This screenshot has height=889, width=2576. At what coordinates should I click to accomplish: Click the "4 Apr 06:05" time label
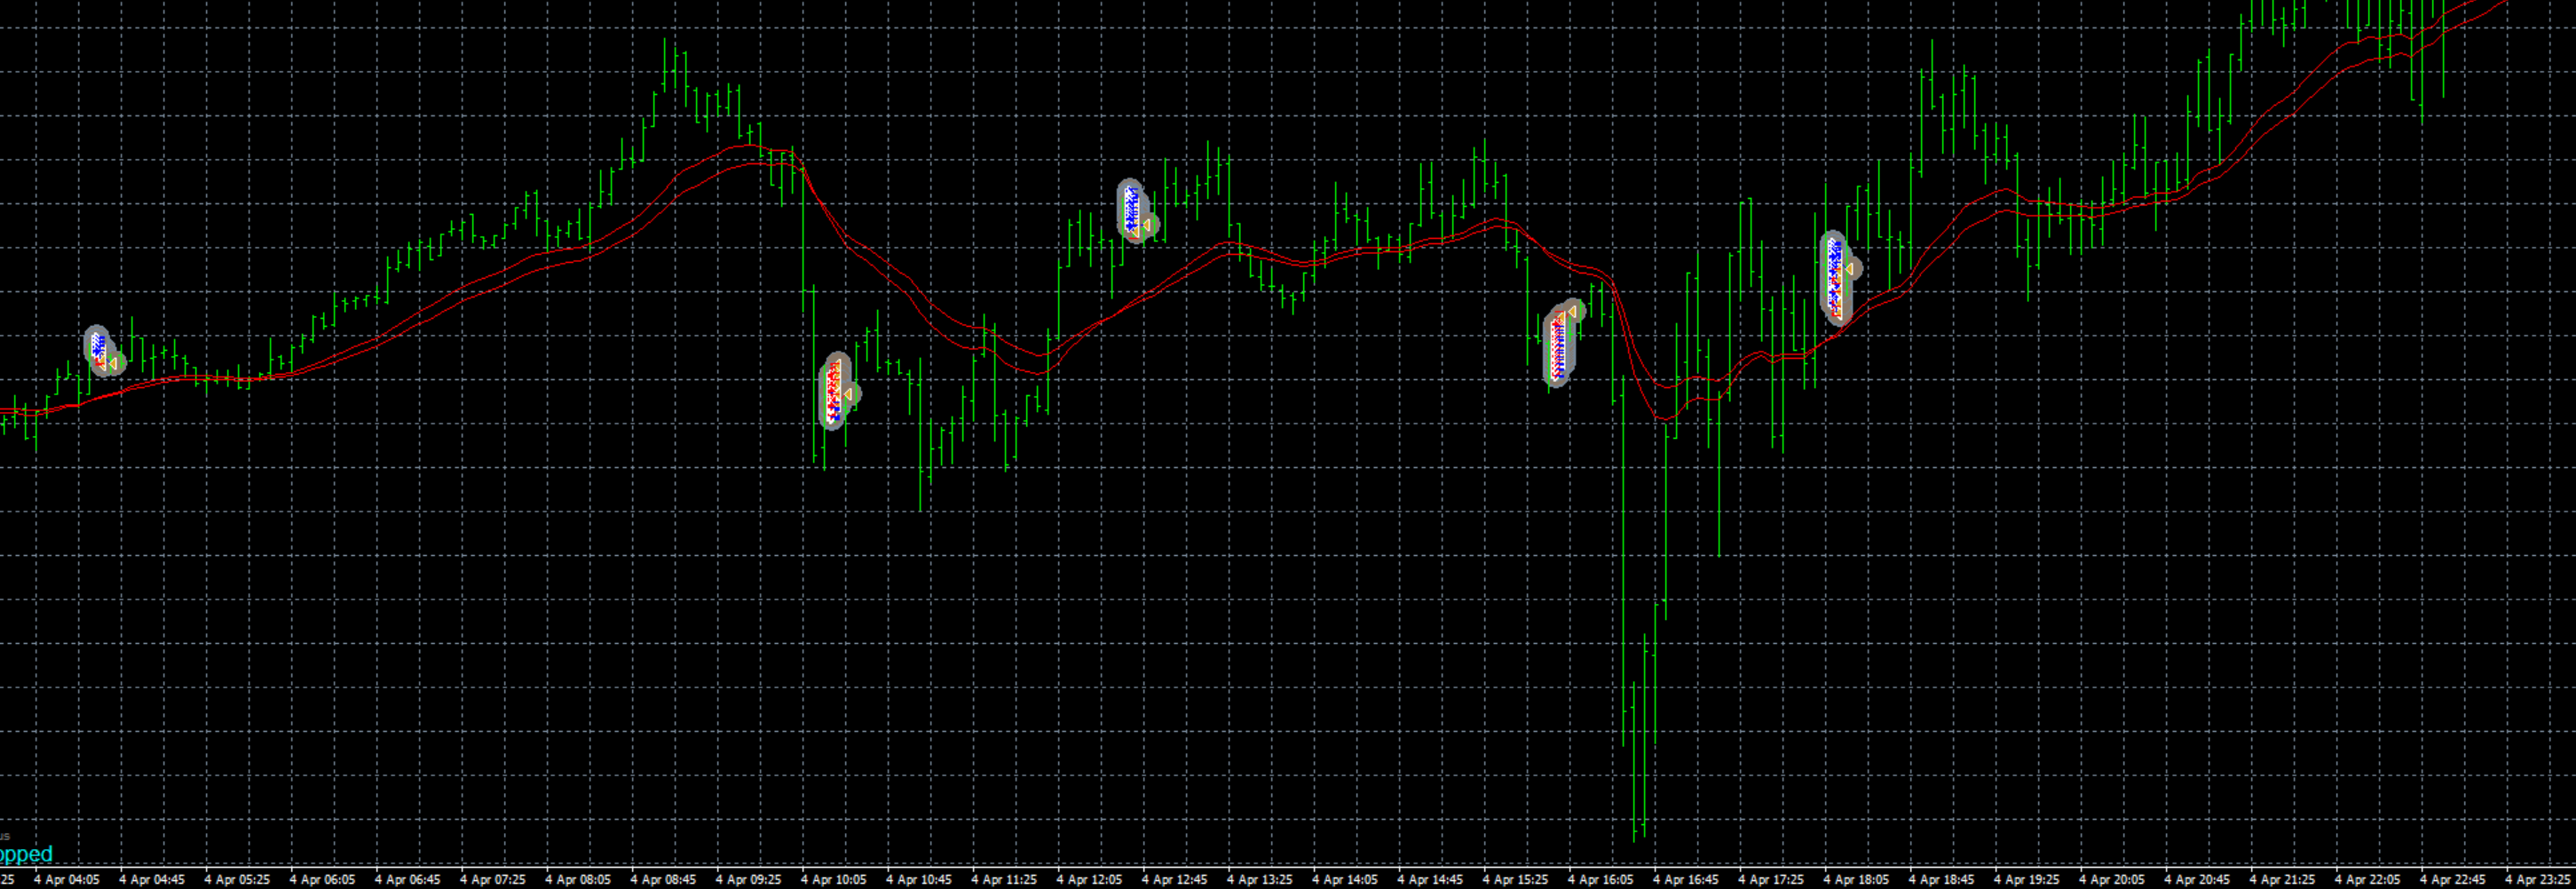[322, 880]
